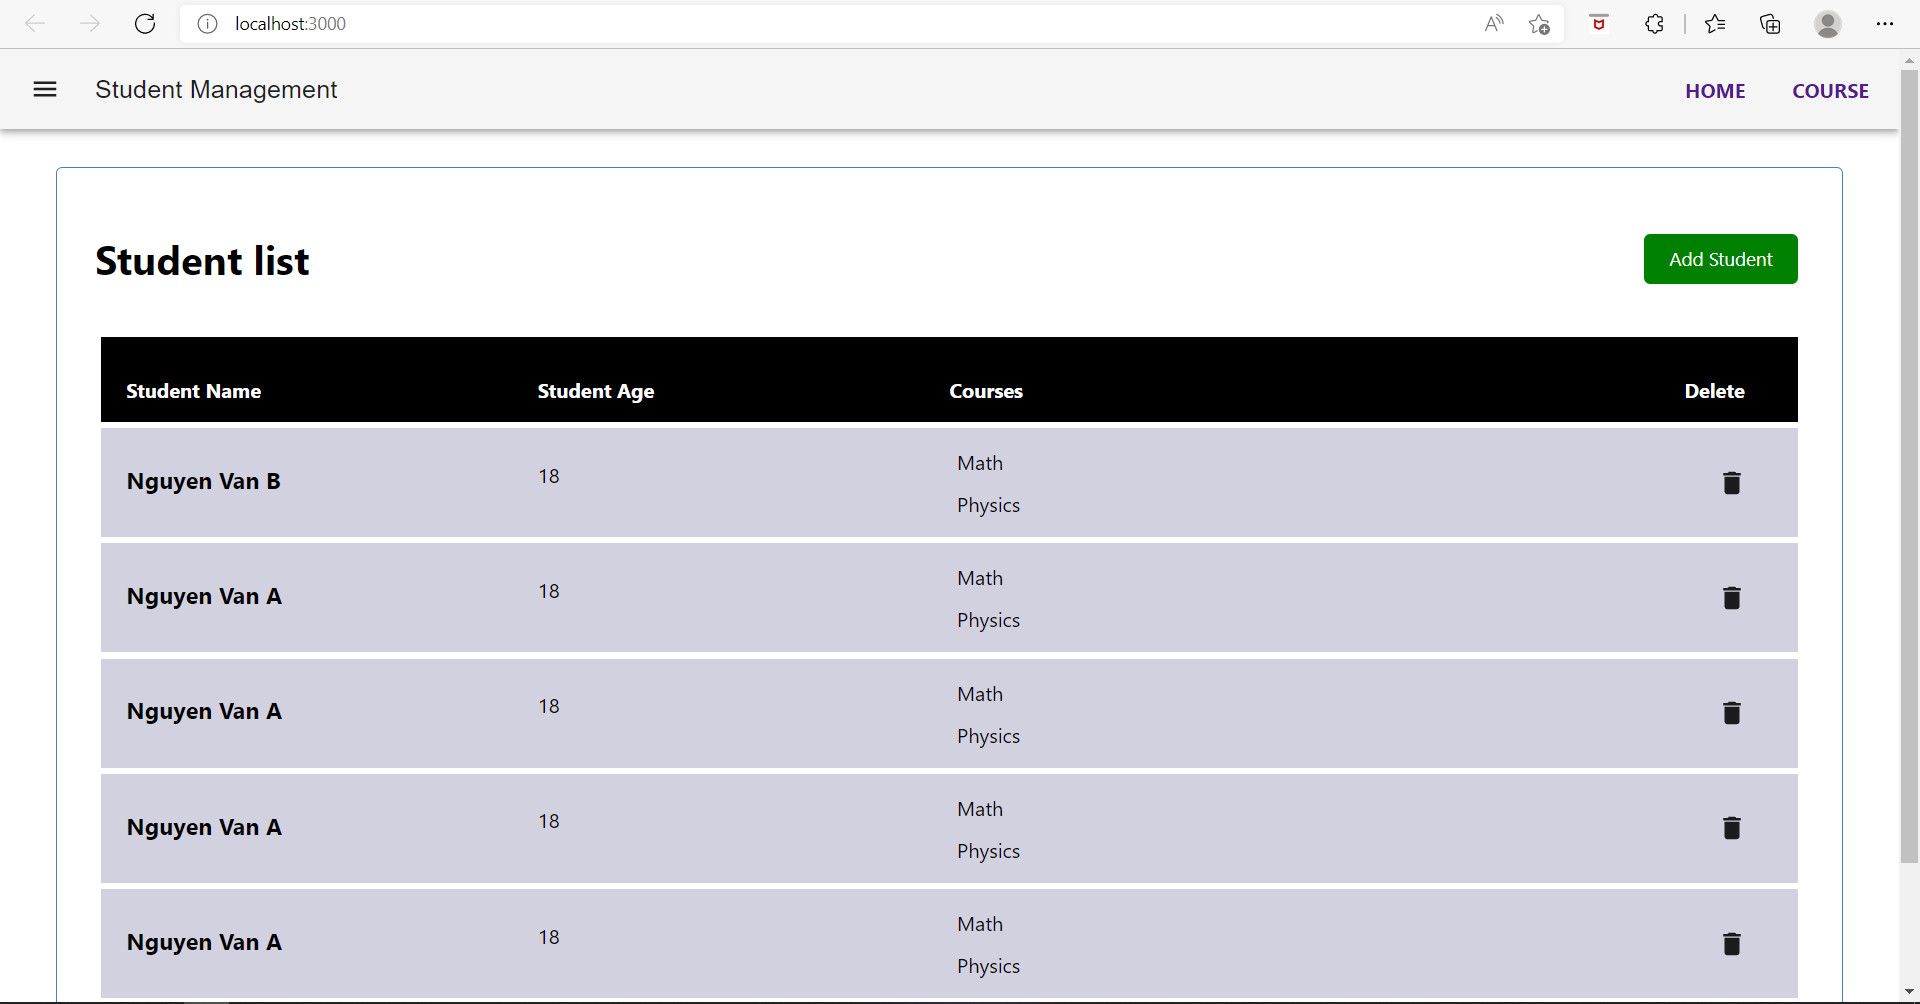
Task: Click the Add Student button
Action: pyautogui.click(x=1720, y=258)
